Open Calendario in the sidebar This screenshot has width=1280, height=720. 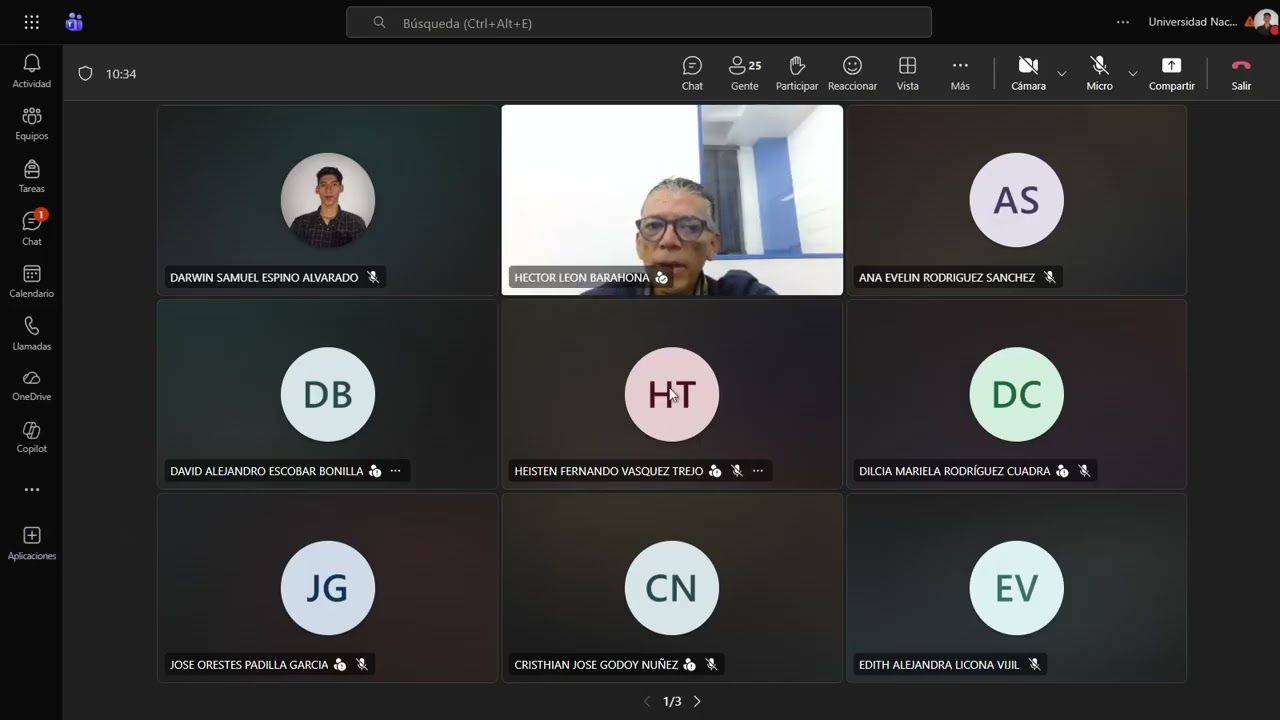click(31, 281)
